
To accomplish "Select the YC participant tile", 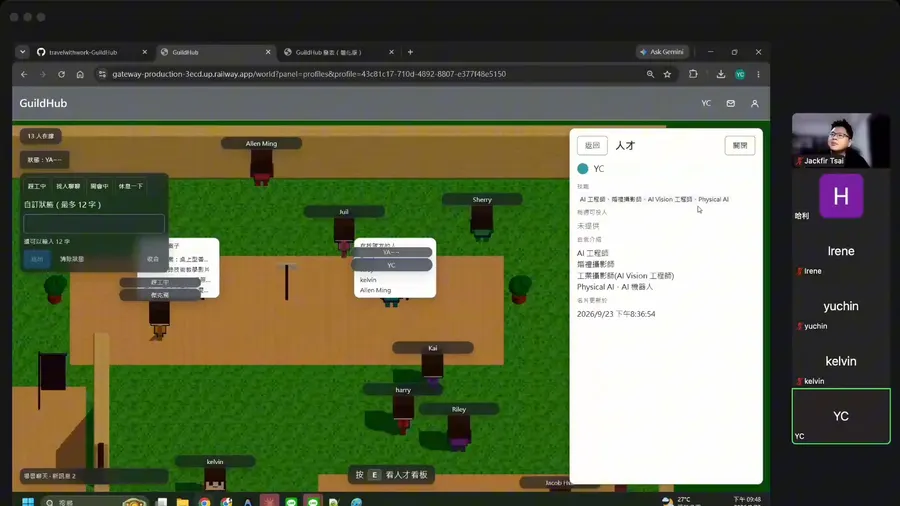I will (841, 416).
